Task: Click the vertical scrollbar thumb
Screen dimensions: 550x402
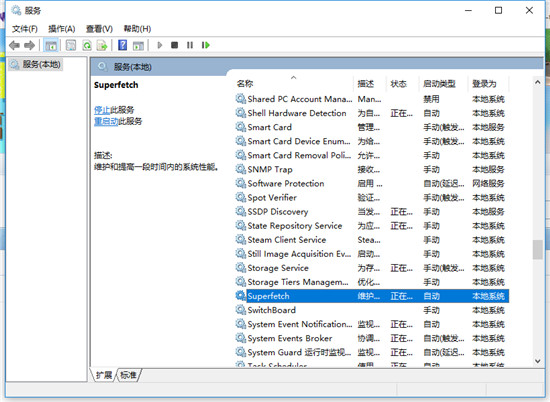Action: [x=537, y=249]
